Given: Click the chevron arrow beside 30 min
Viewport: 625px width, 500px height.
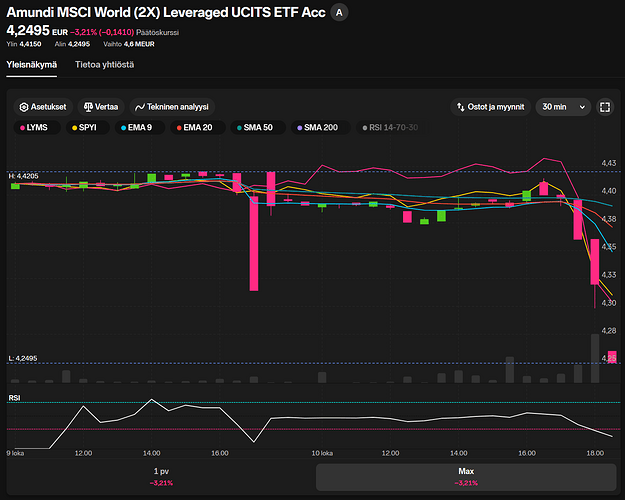Looking at the screenshot, I should (582, 107).
